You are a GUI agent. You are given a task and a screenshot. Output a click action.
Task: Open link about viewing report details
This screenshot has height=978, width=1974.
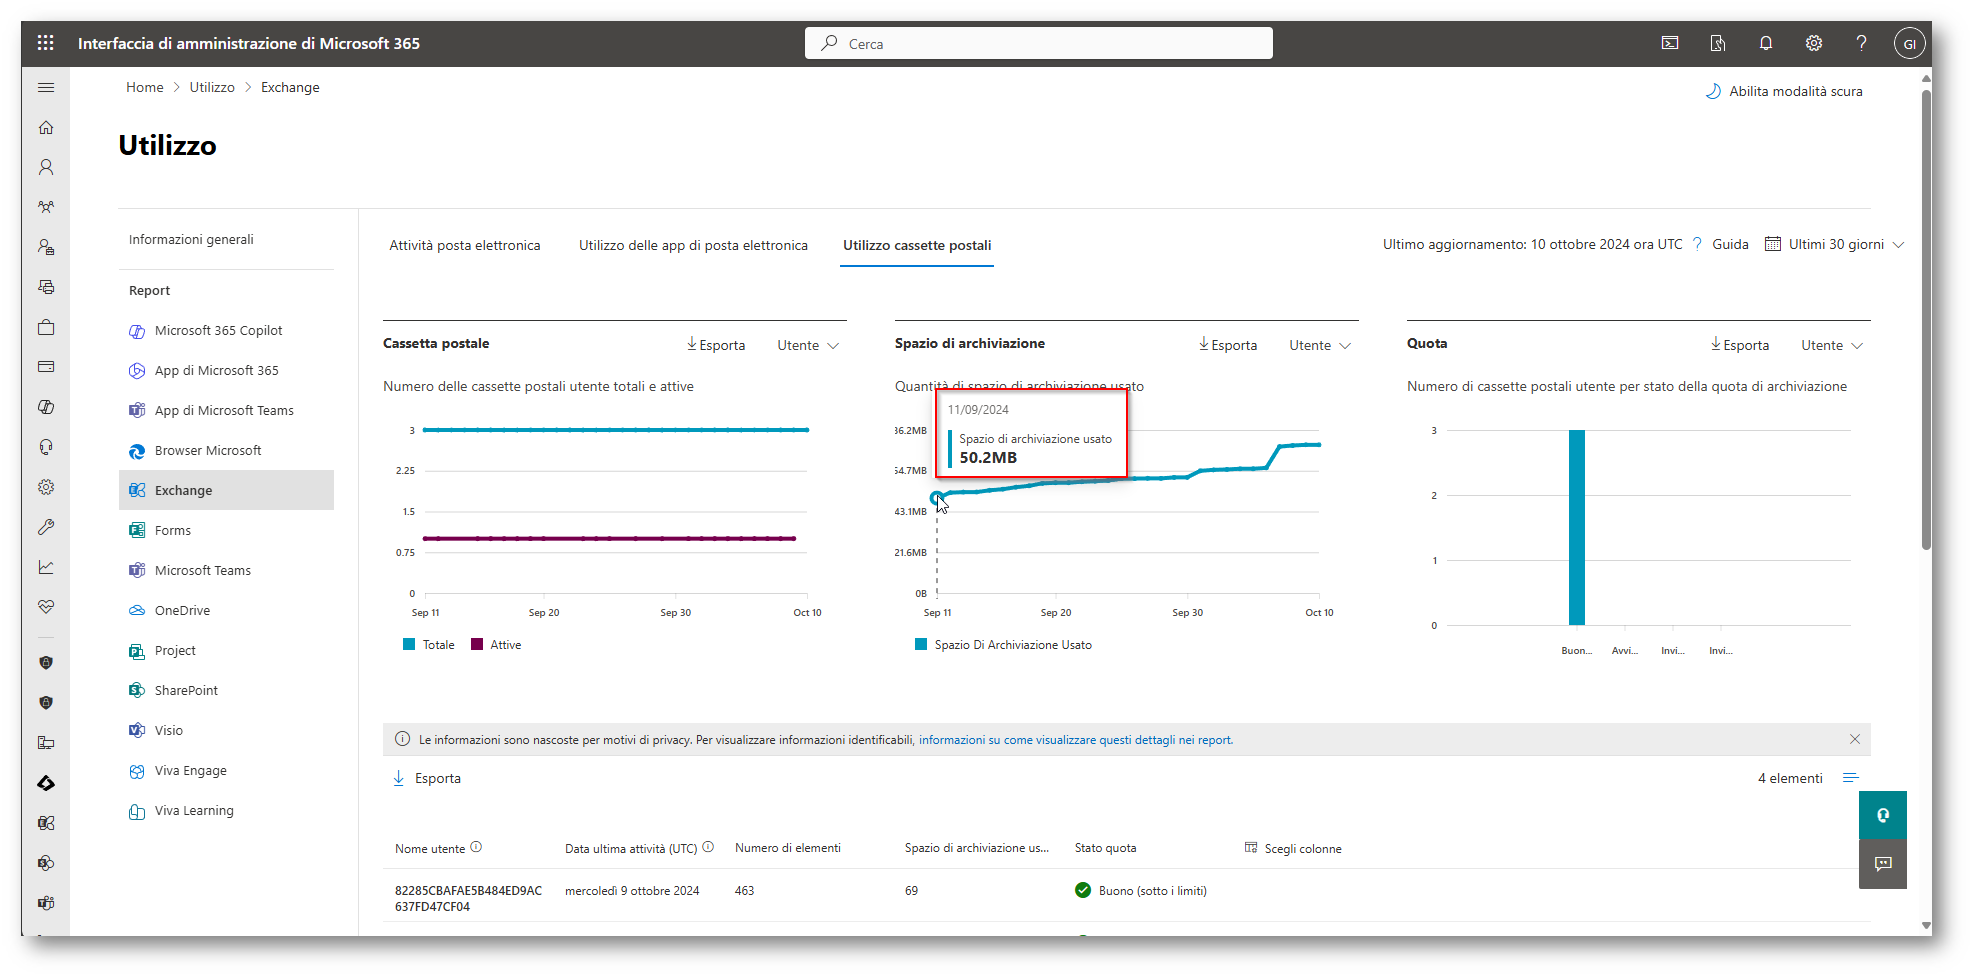pyautogui.click(x=1075, y=740)
